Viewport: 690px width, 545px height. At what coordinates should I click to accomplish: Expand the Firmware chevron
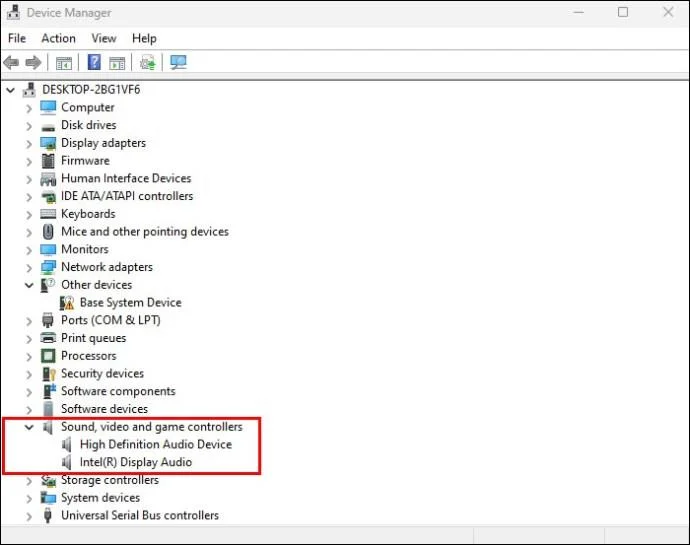pyautogui.click(x=29, y=162)
